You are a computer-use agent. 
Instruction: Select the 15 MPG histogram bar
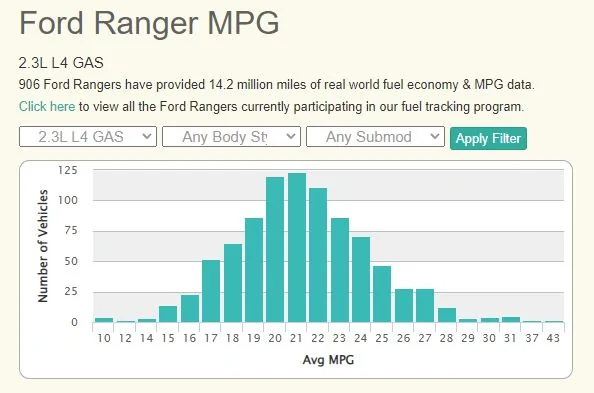[168, 314]
